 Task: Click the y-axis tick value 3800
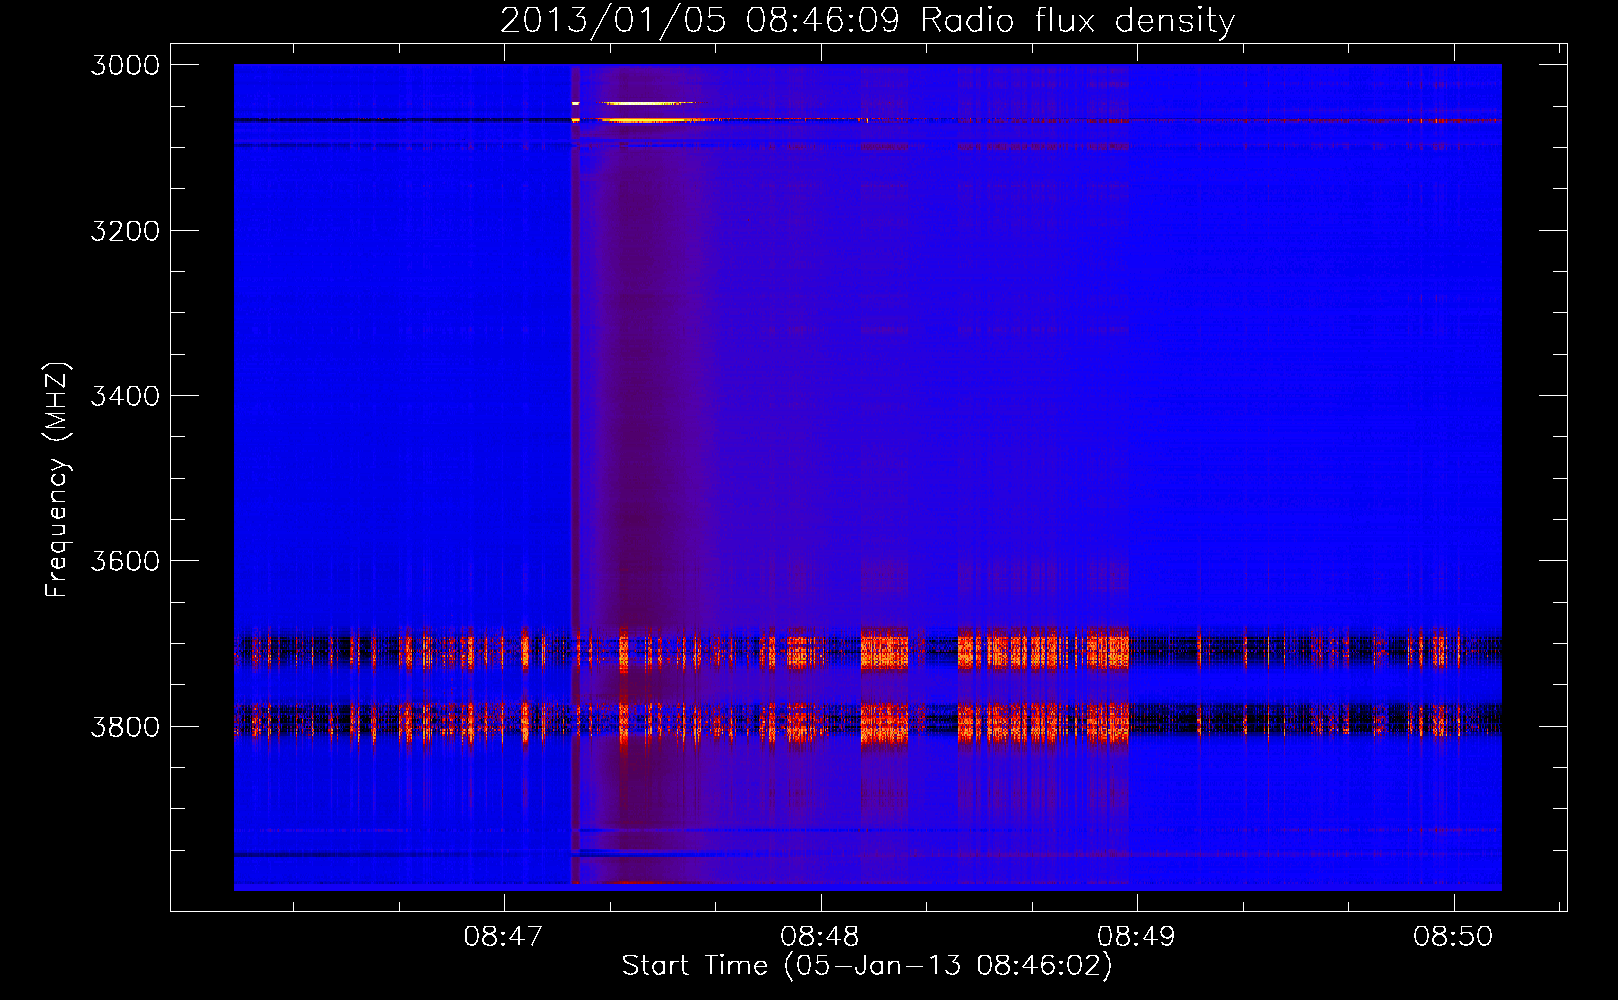pos(125,726)
